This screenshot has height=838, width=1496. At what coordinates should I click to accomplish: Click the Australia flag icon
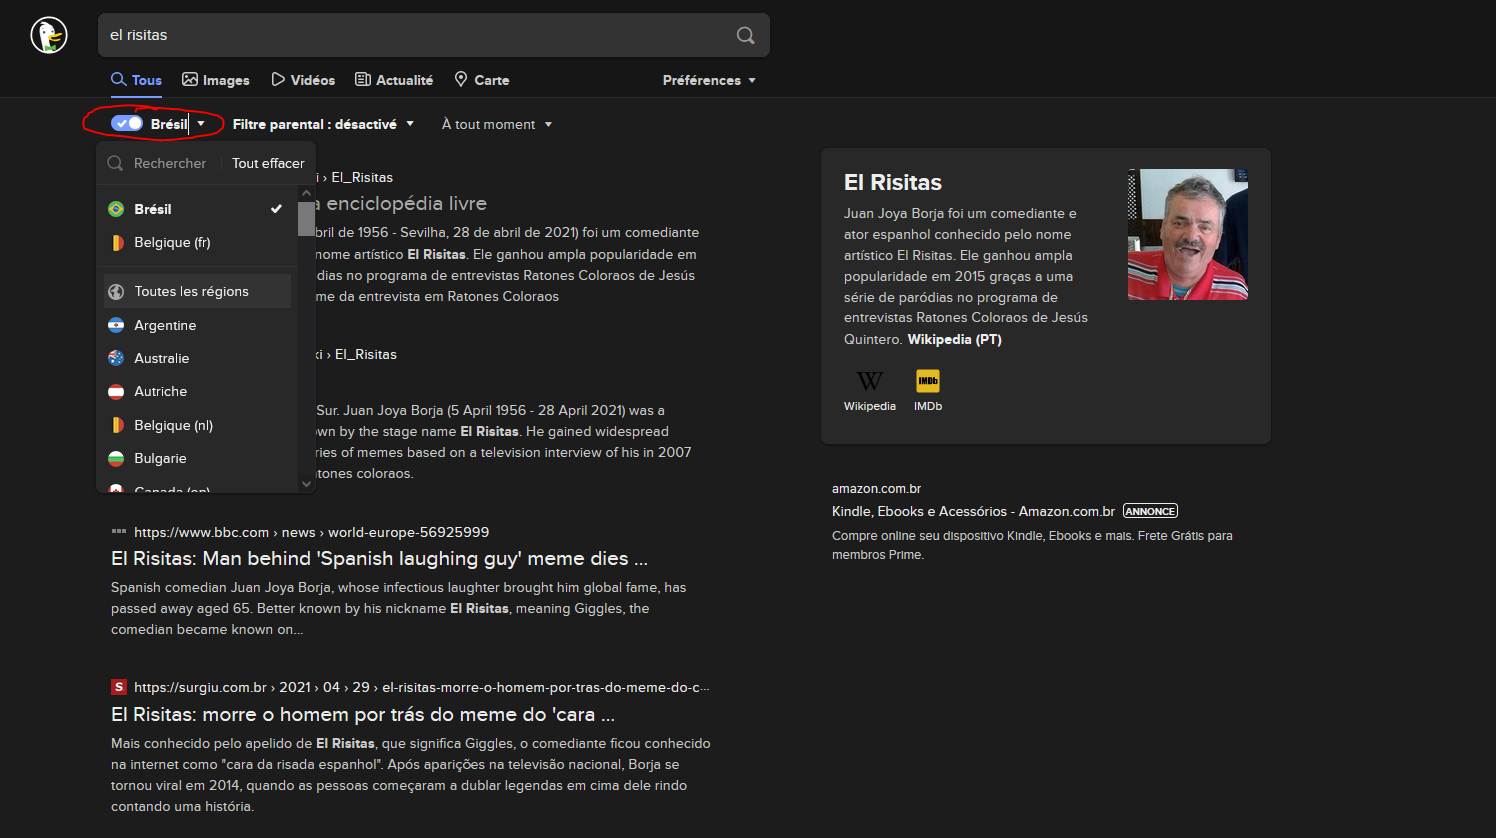[116, 358]
